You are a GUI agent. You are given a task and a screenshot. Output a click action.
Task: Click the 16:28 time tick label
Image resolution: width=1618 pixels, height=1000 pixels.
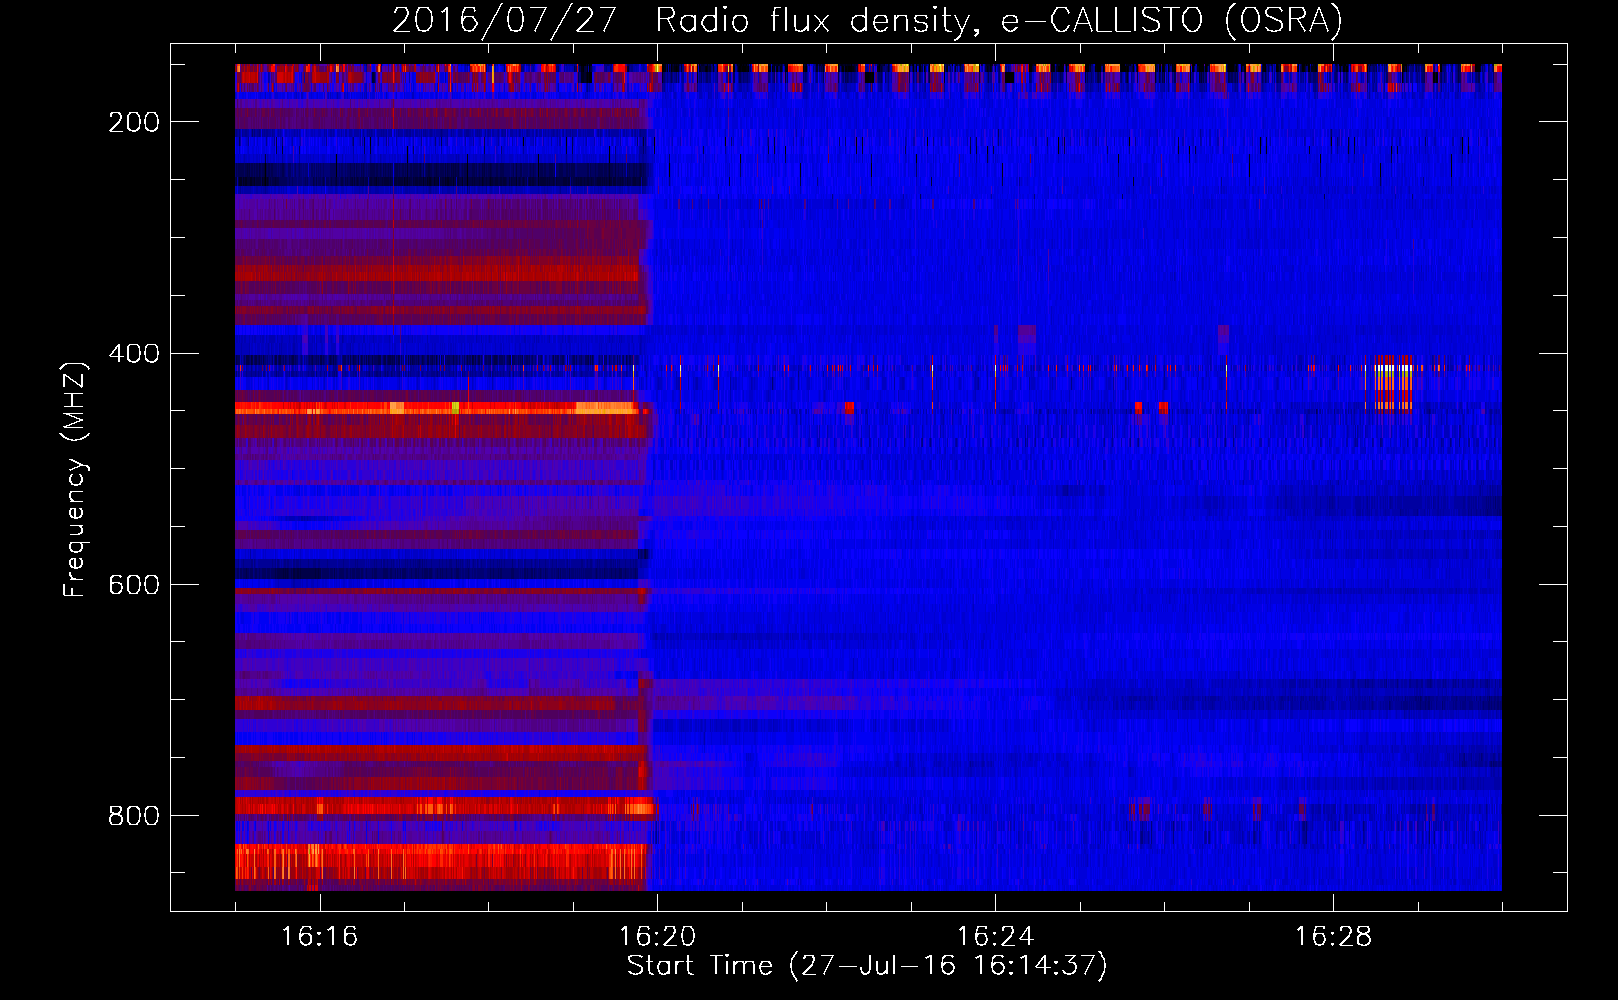1333,936
